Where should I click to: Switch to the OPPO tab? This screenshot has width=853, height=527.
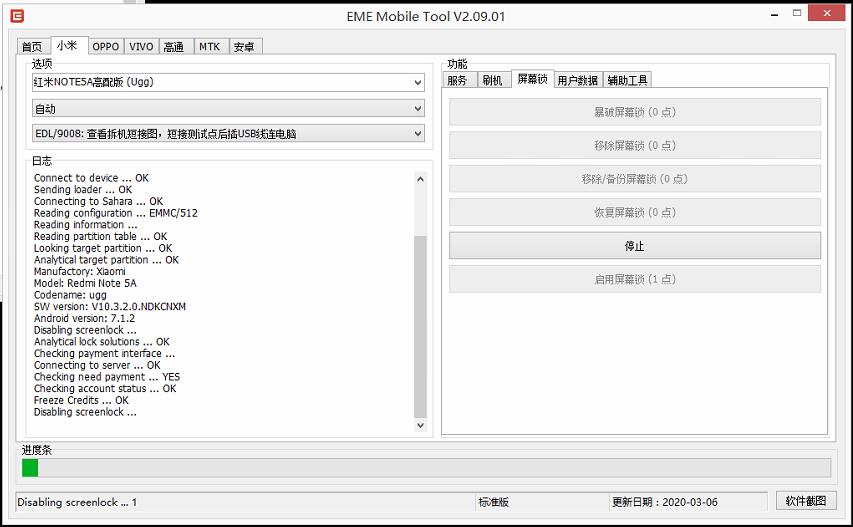click(x=106, y=47)
